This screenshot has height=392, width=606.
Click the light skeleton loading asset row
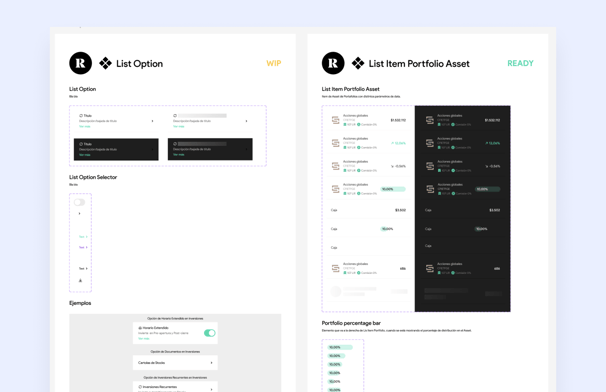point(368,291)
